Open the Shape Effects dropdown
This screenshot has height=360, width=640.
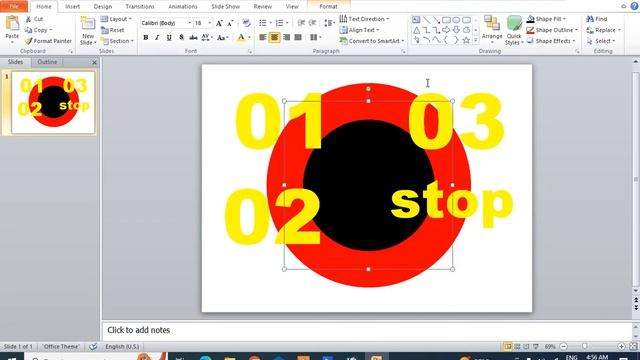pyautogui.click(x=551, y=41)
